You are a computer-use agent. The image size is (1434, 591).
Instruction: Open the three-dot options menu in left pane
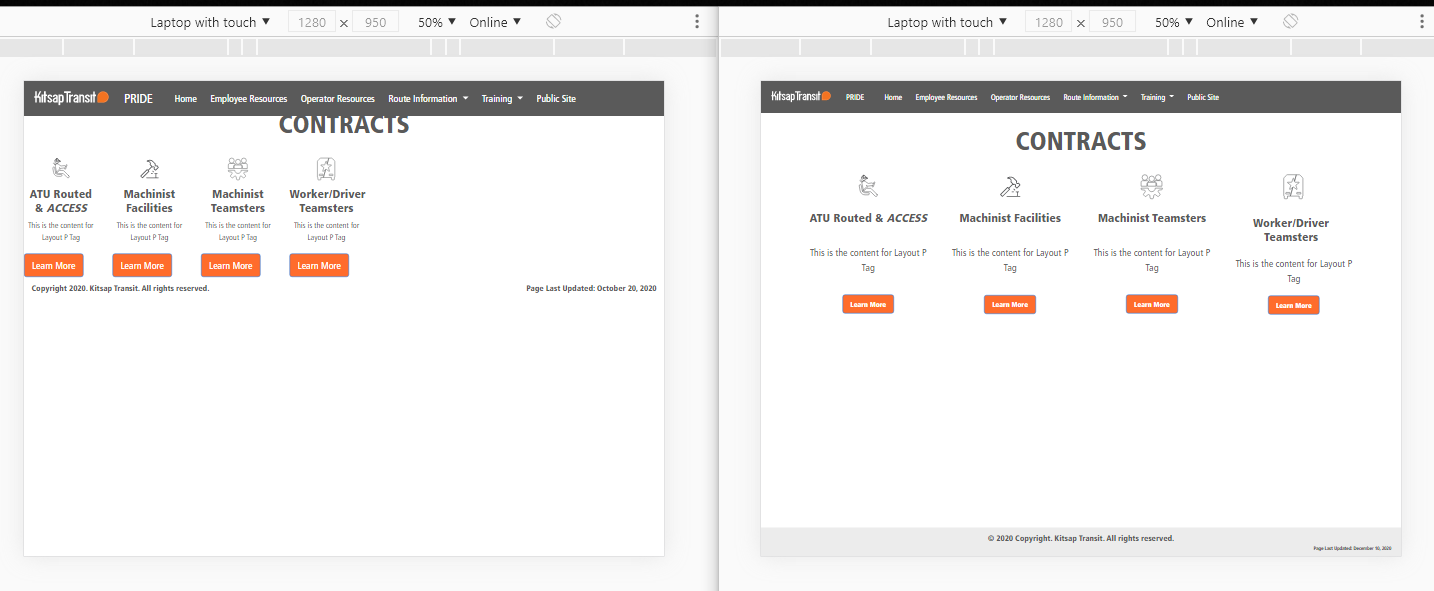697,22
